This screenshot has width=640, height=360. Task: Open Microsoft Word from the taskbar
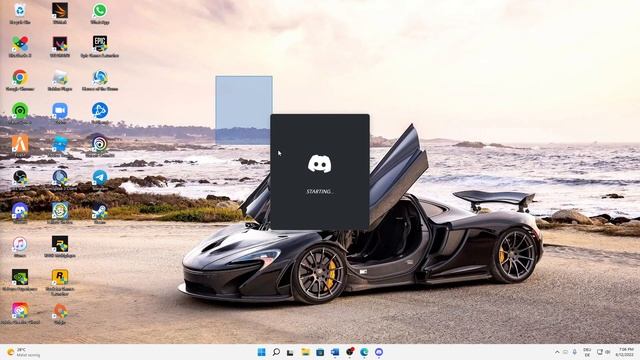click(335, 352)
